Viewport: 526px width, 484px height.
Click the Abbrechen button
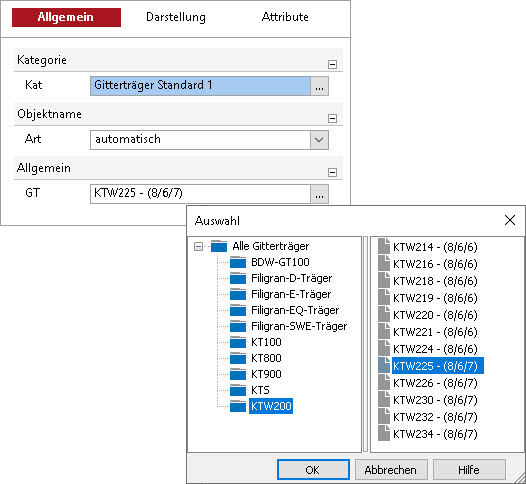point(391,470)
